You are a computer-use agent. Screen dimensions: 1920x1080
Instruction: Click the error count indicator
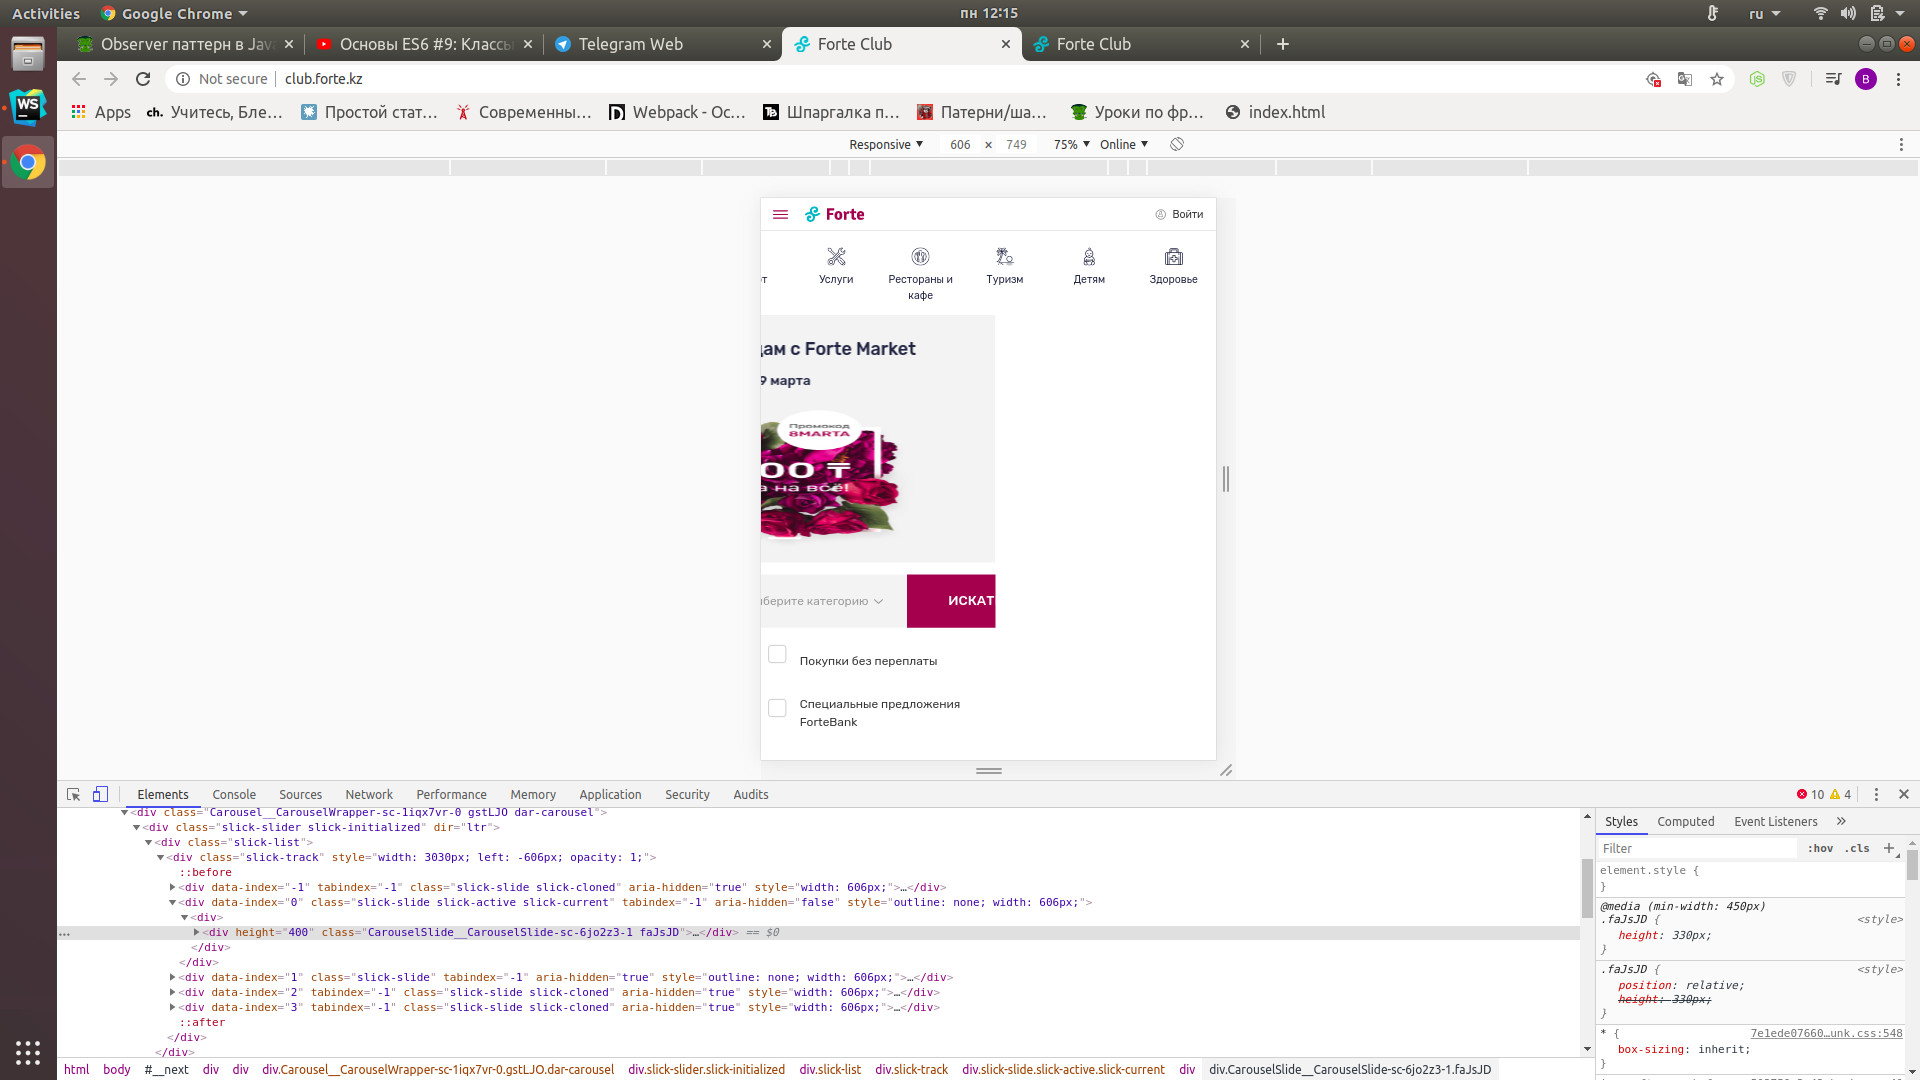pos(1810,794)
